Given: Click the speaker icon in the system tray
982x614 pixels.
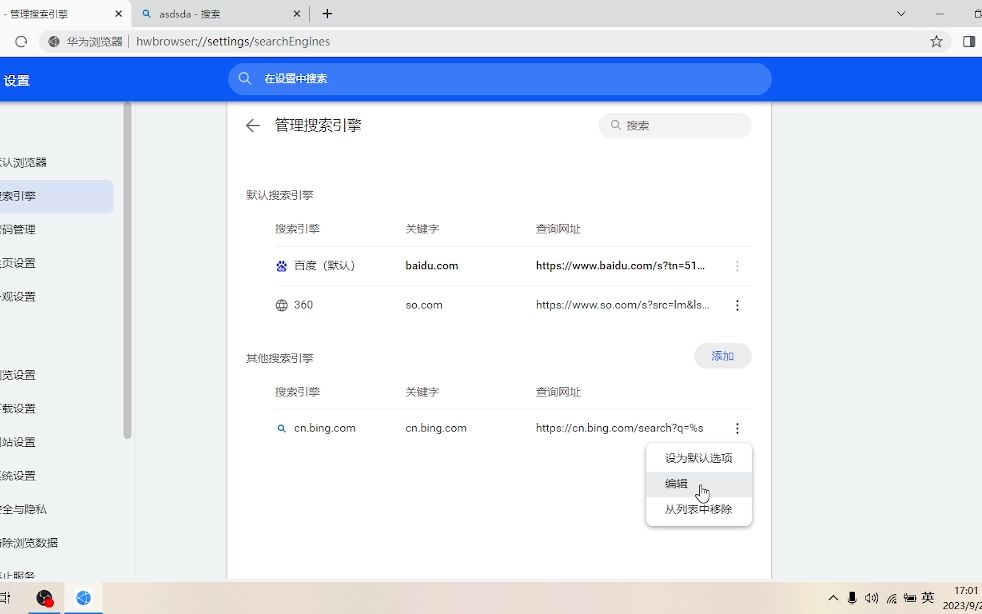Looking at the screenshot, I should [x=871, y=597].
